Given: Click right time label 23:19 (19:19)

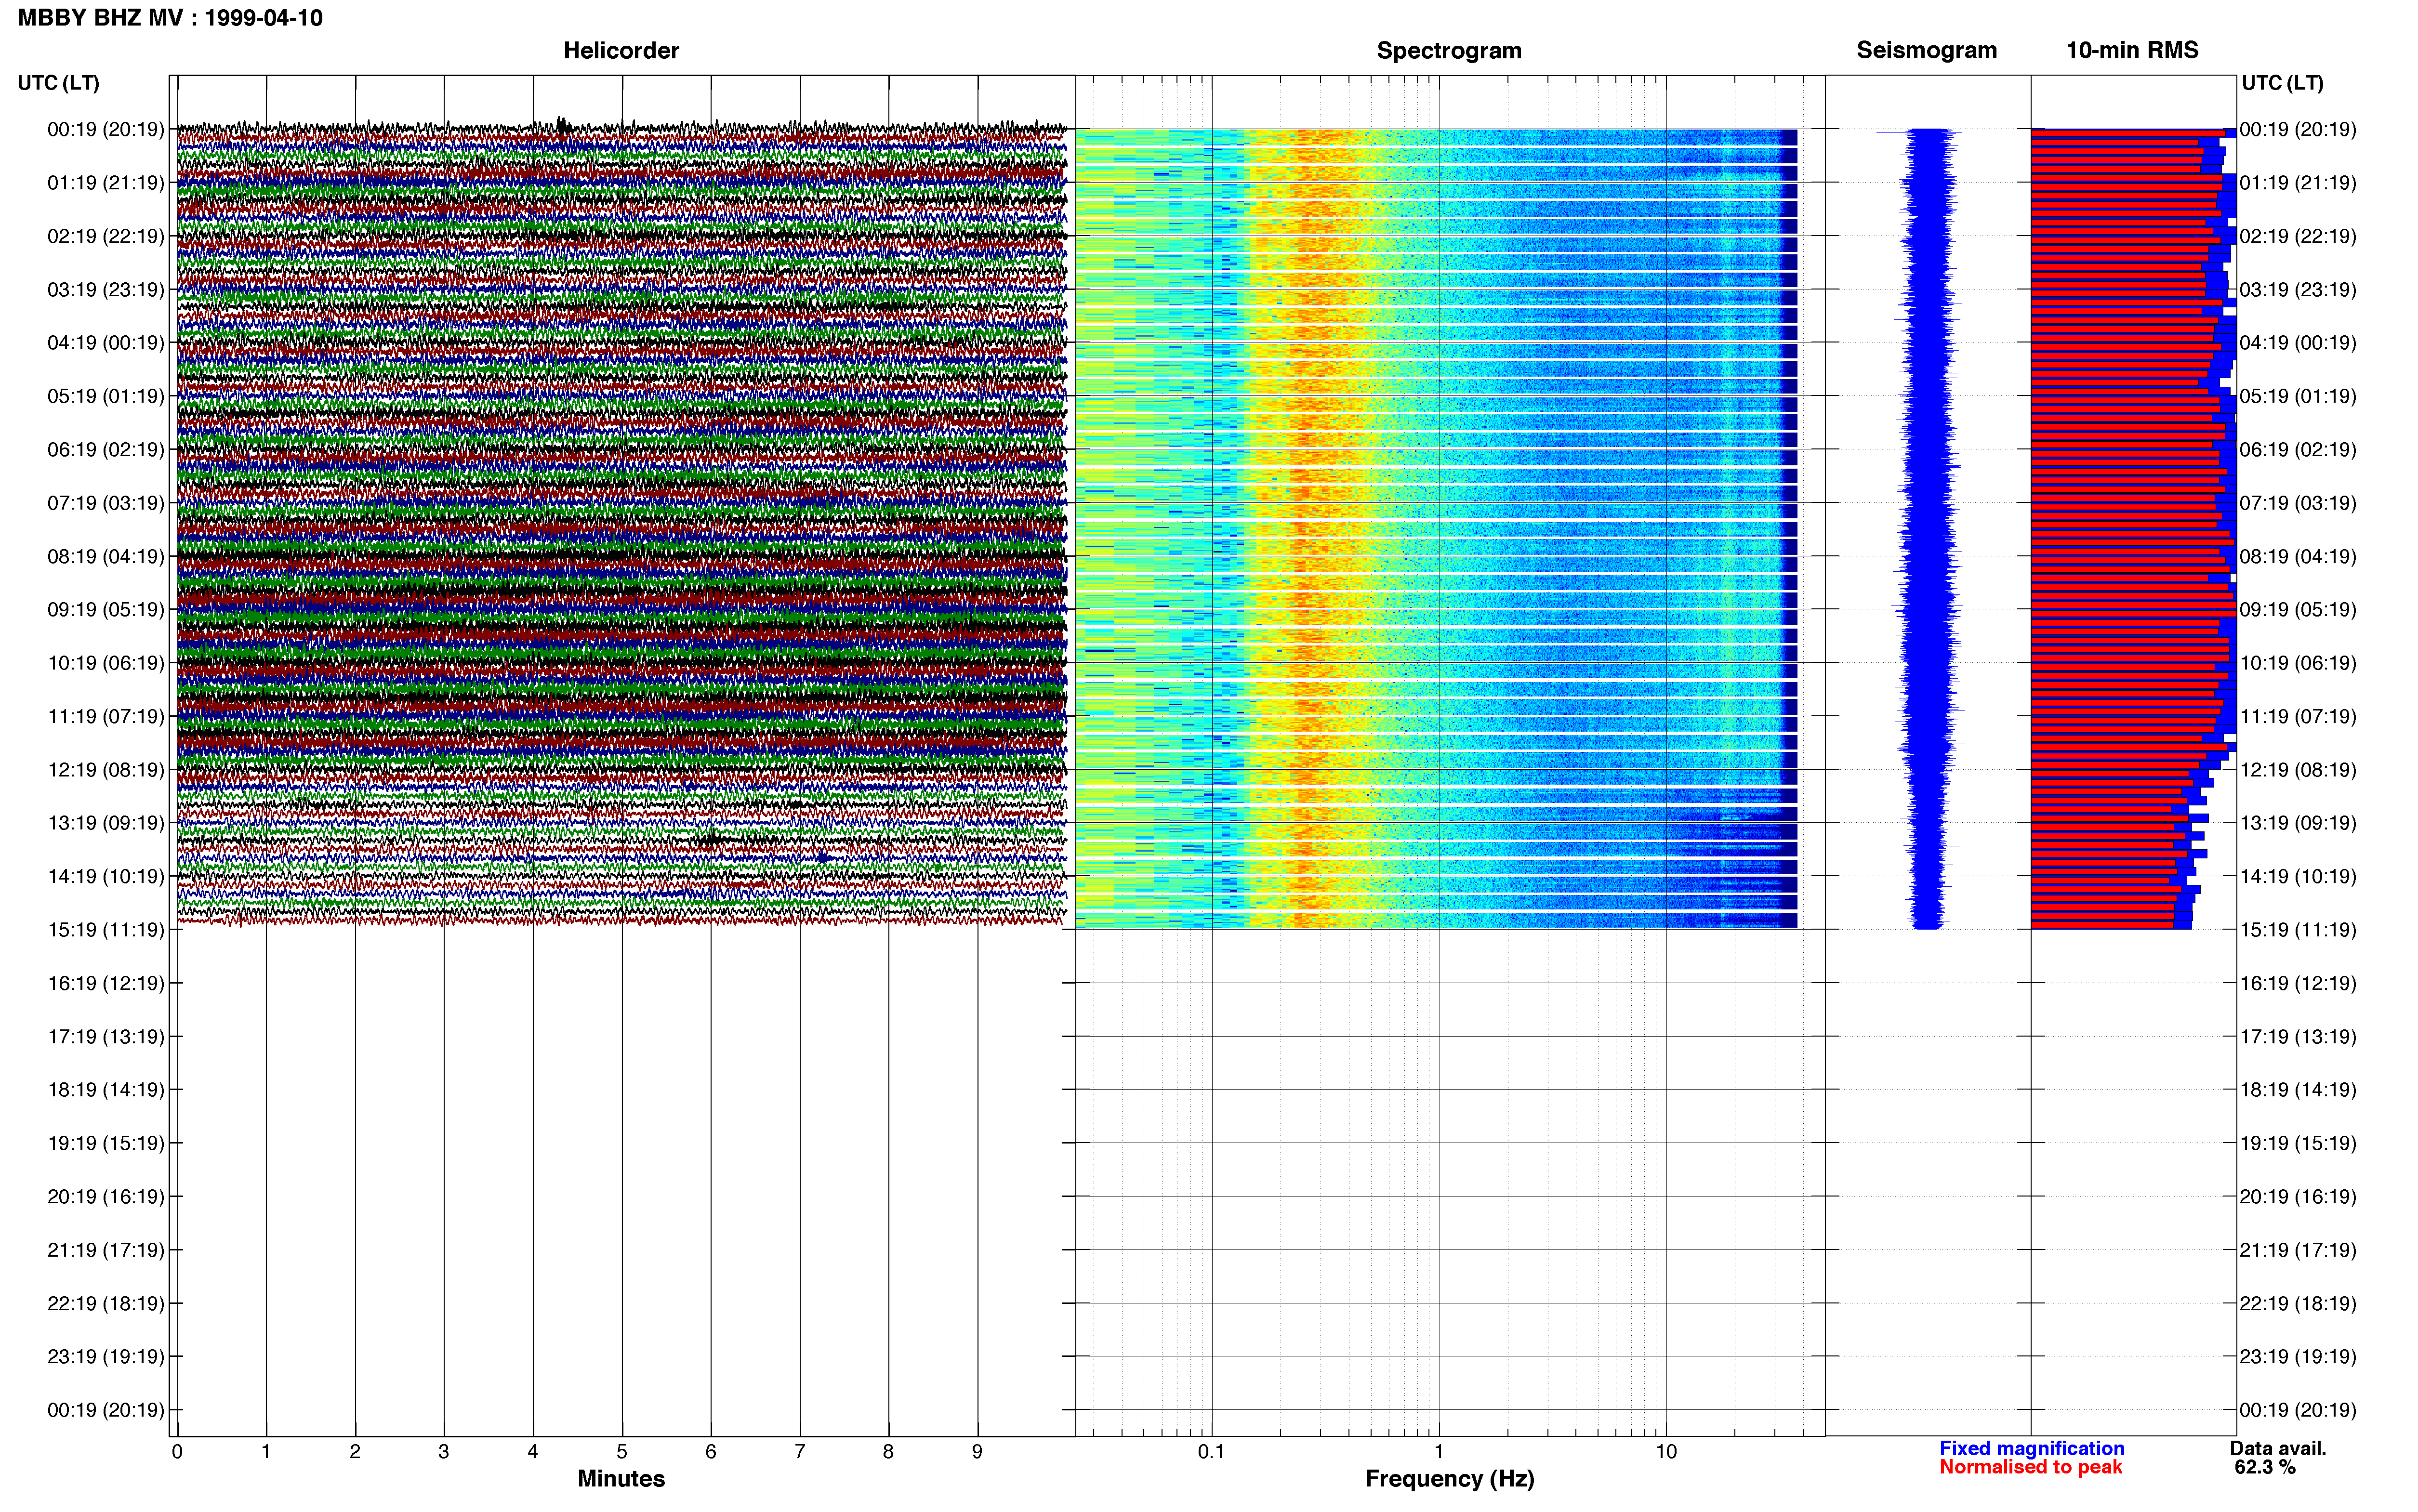Looking at the screenshot, I should tap(2298, 1357).
